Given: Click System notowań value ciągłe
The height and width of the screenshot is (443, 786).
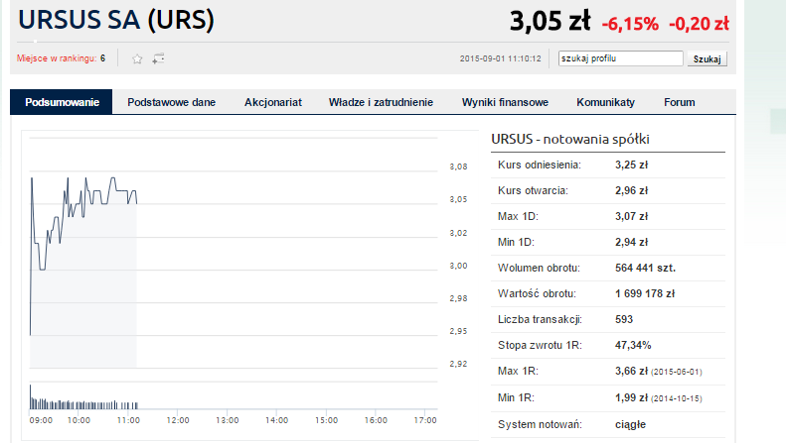Looking at the screenshot, I should [630, 424].
